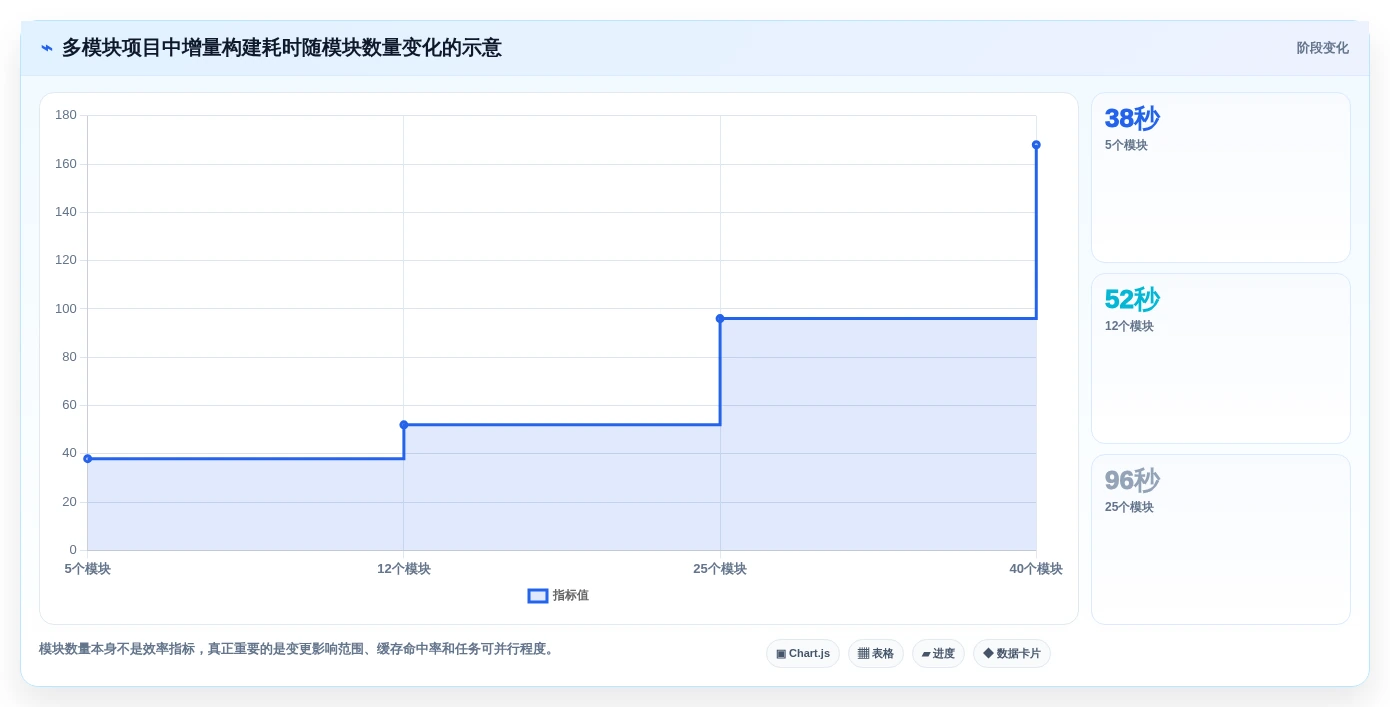Select the 38秒 stat card

point(1220,178)
